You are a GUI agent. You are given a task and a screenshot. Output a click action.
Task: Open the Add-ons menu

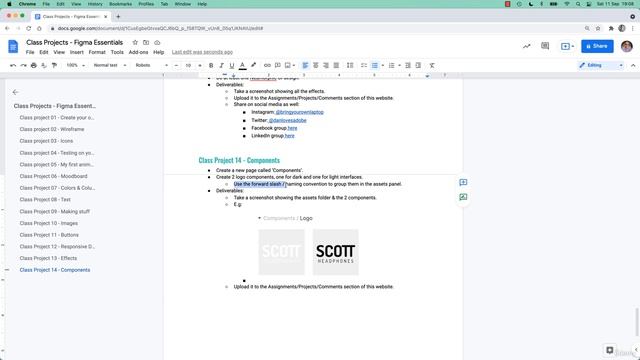pyautogui.click(x=138, y=52)
